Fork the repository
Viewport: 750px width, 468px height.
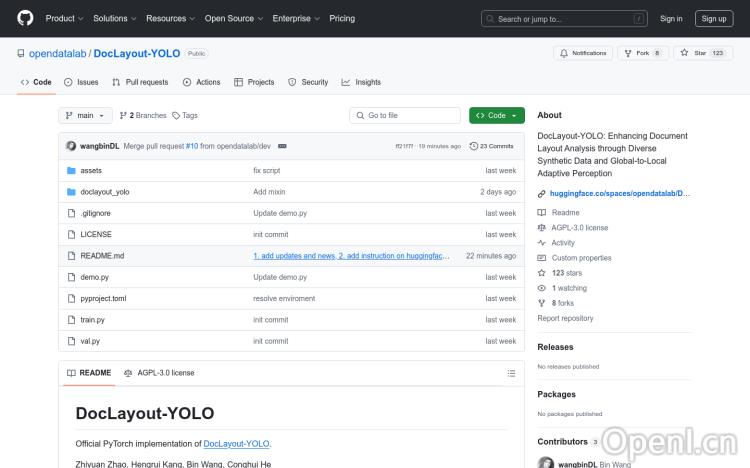(642, 53)
